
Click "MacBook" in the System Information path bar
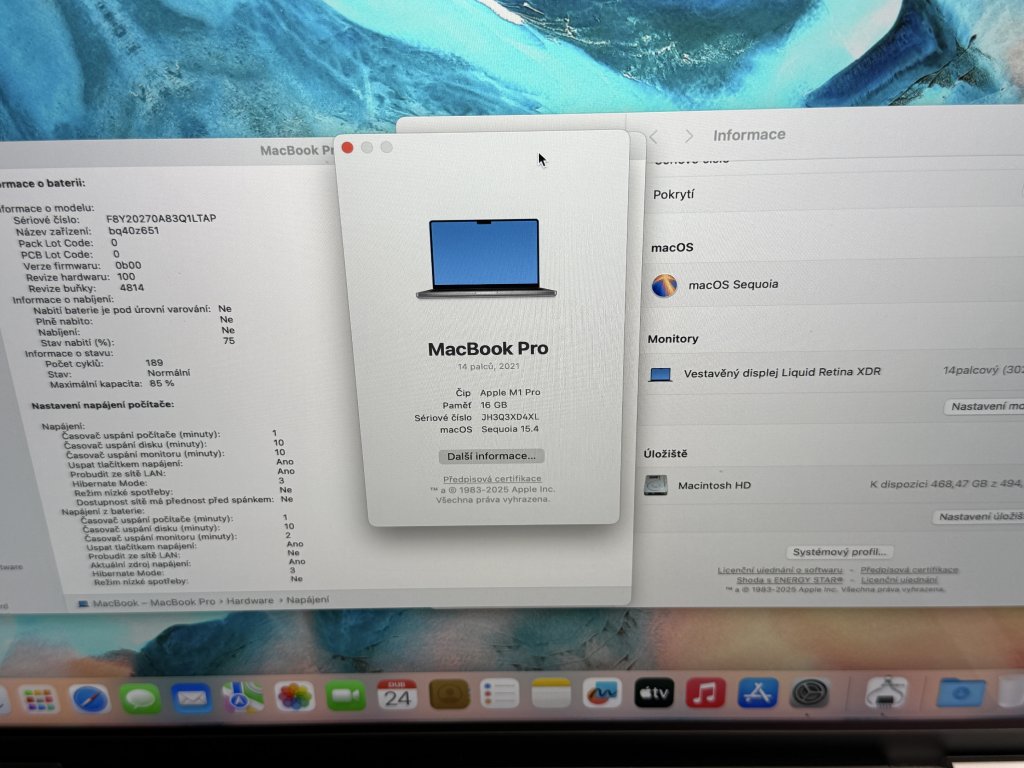(115, 603)
